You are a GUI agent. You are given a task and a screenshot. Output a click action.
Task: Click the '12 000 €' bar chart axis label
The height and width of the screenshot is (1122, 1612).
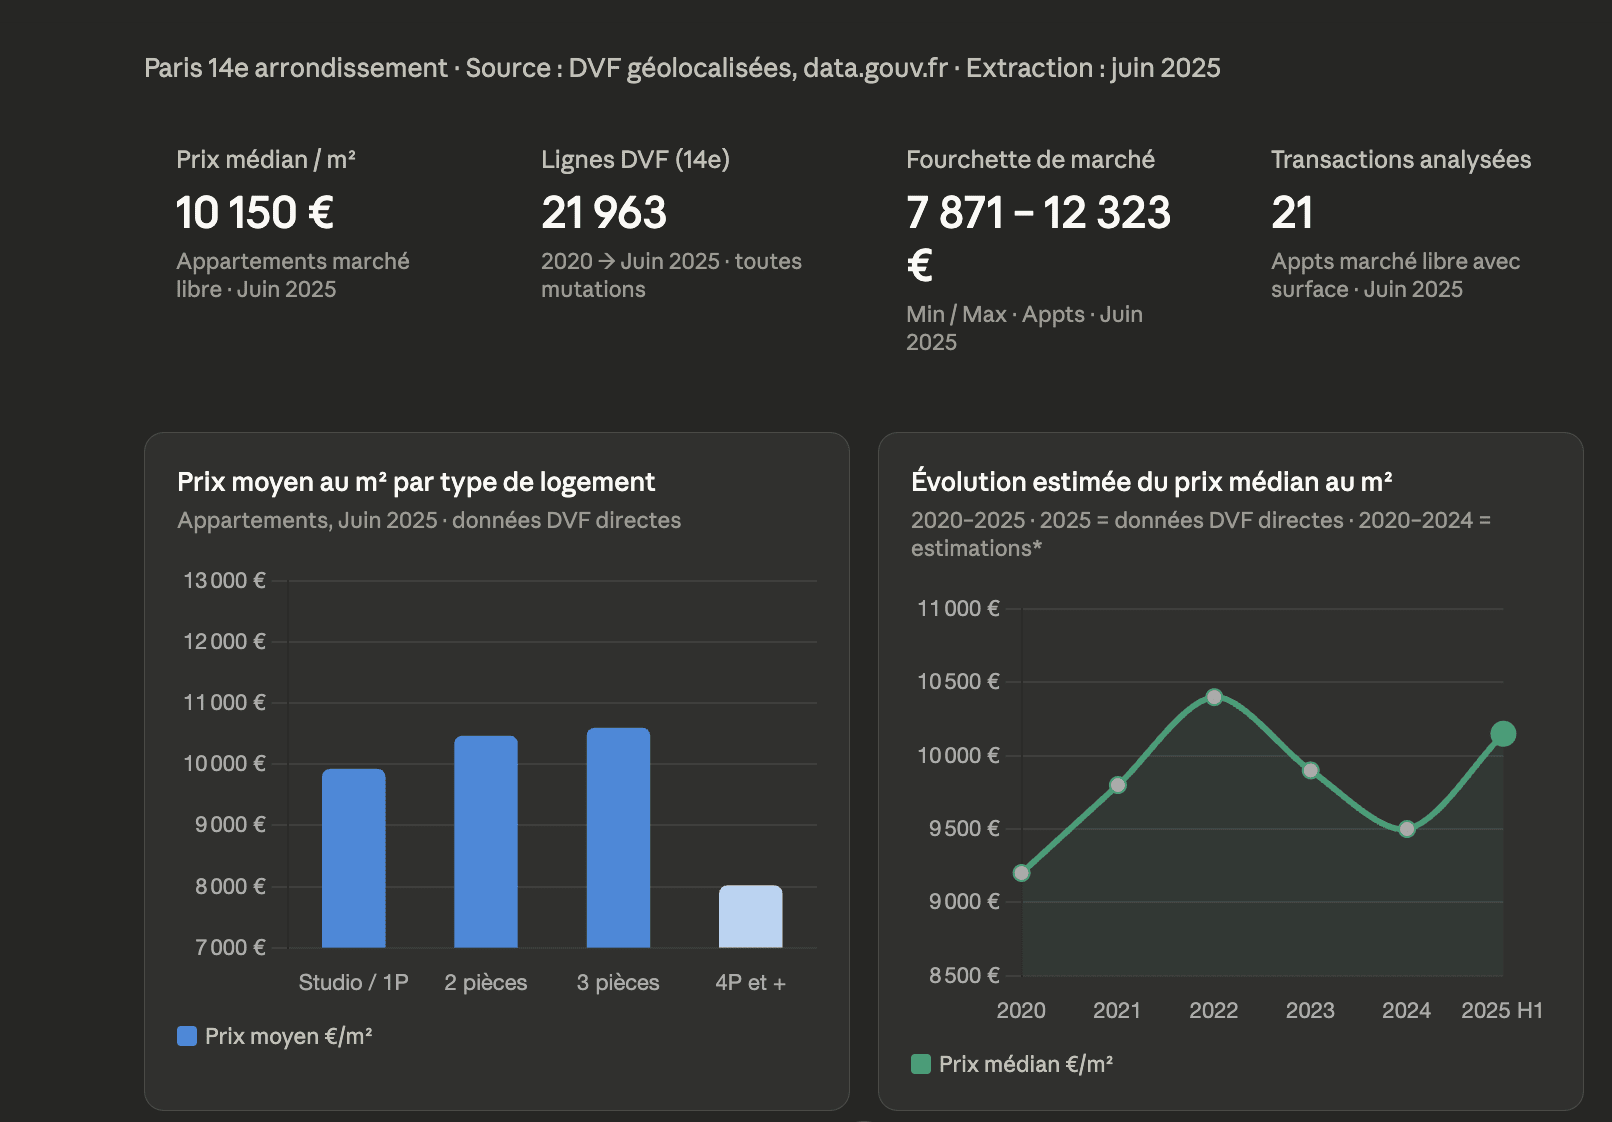(225, 641)
